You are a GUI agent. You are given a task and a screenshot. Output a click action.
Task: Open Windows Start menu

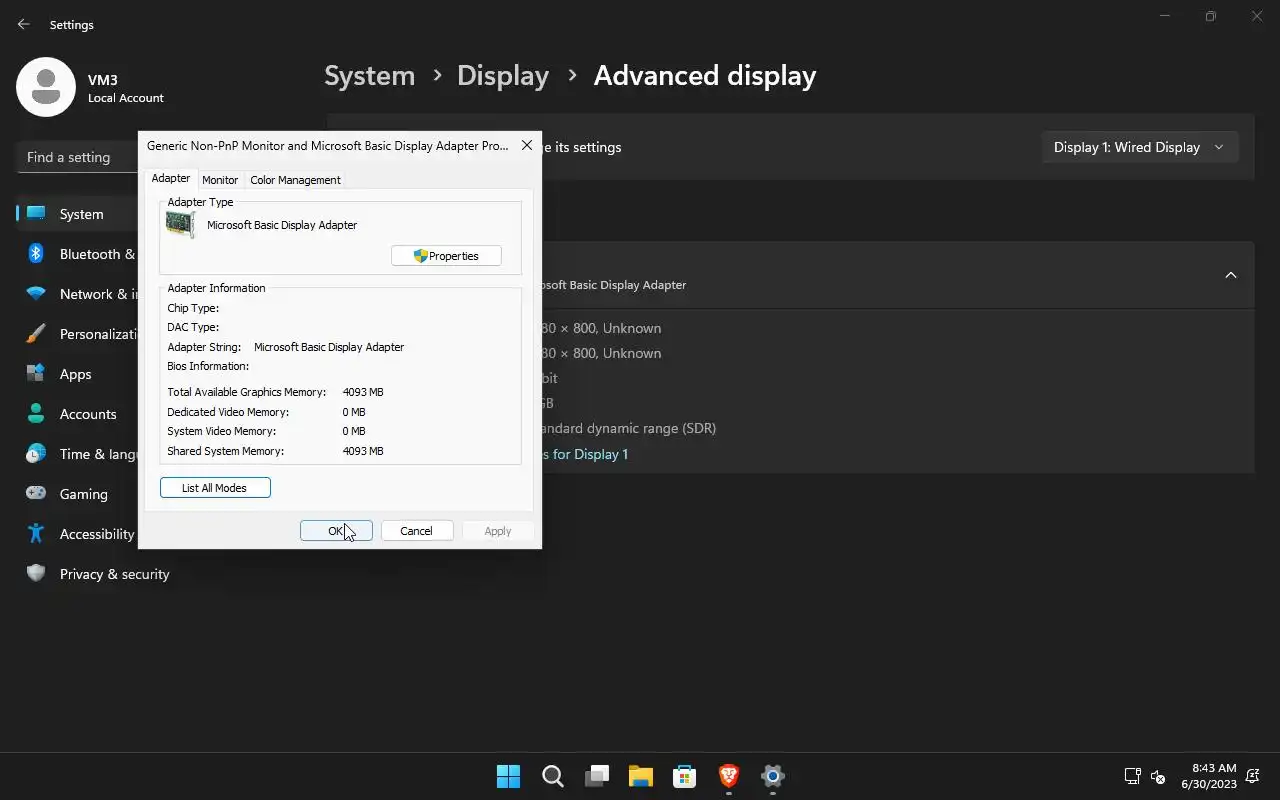[x=508, y=776]
